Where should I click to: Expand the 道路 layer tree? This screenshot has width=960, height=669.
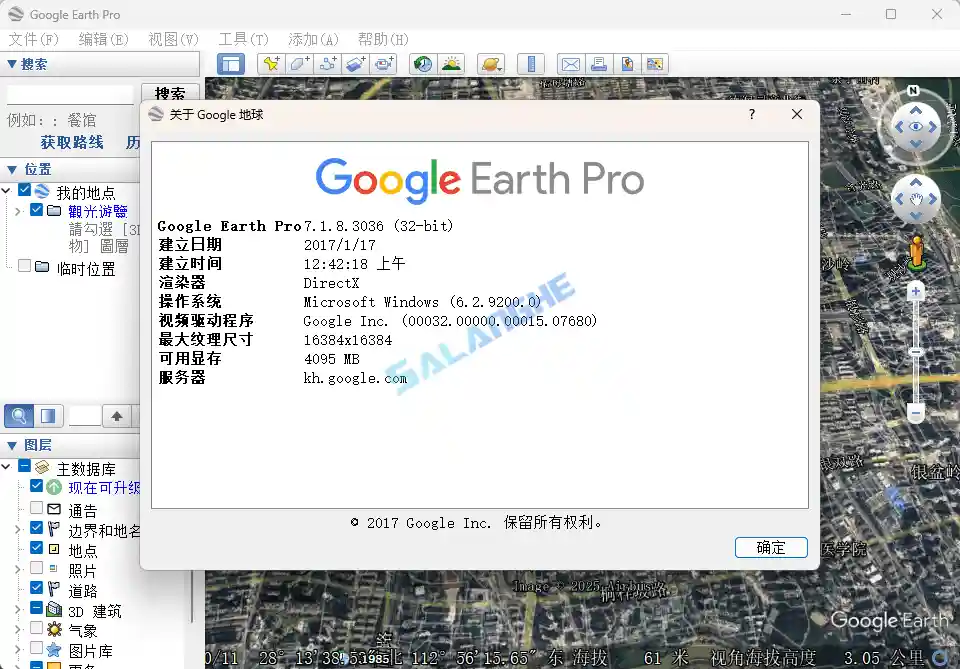tap(17, 590)
